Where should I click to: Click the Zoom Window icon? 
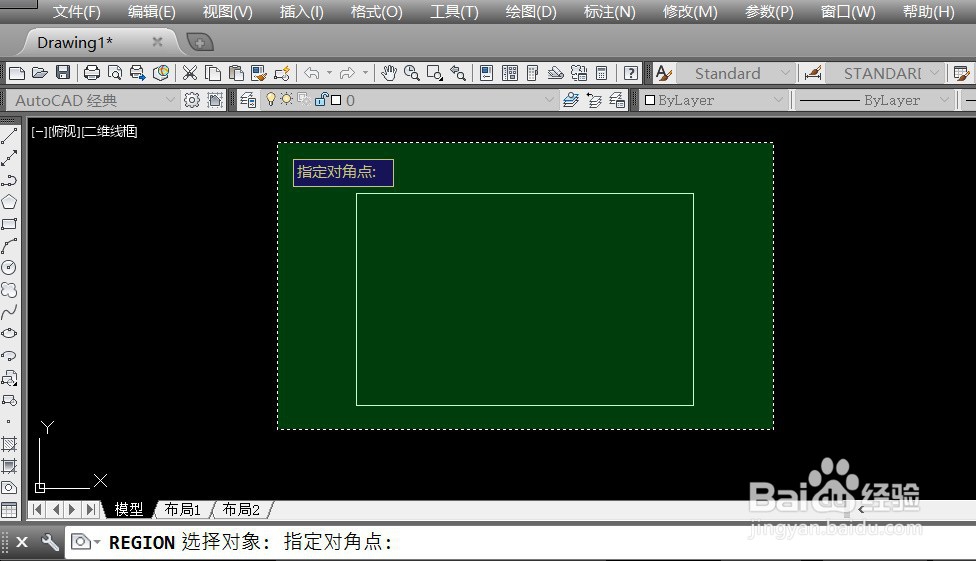tap(434, 73)
